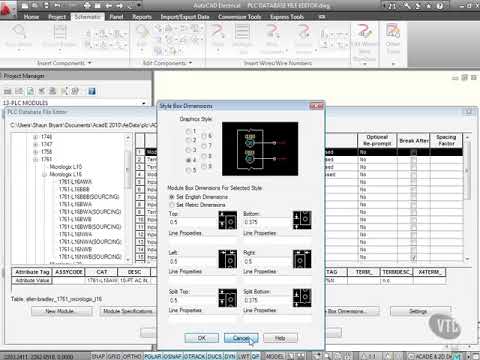This screenshot has height=360, width=480.
Task: Toggle SNAP in the status bar
Action: pos(98,356)
